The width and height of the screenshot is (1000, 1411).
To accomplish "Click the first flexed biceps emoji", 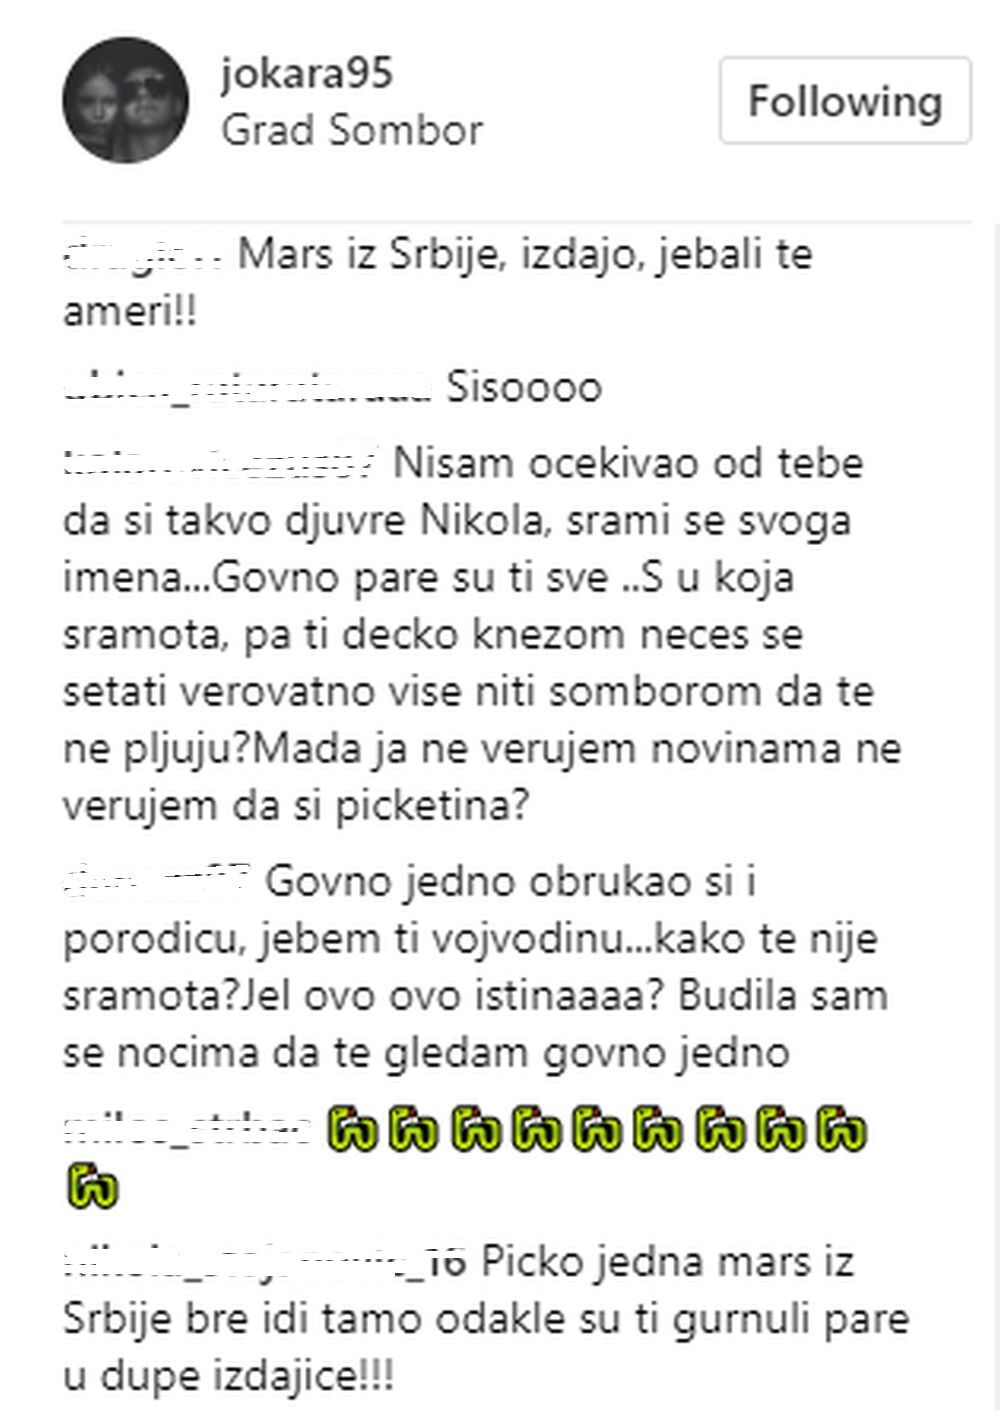I will click(352, 1130).
